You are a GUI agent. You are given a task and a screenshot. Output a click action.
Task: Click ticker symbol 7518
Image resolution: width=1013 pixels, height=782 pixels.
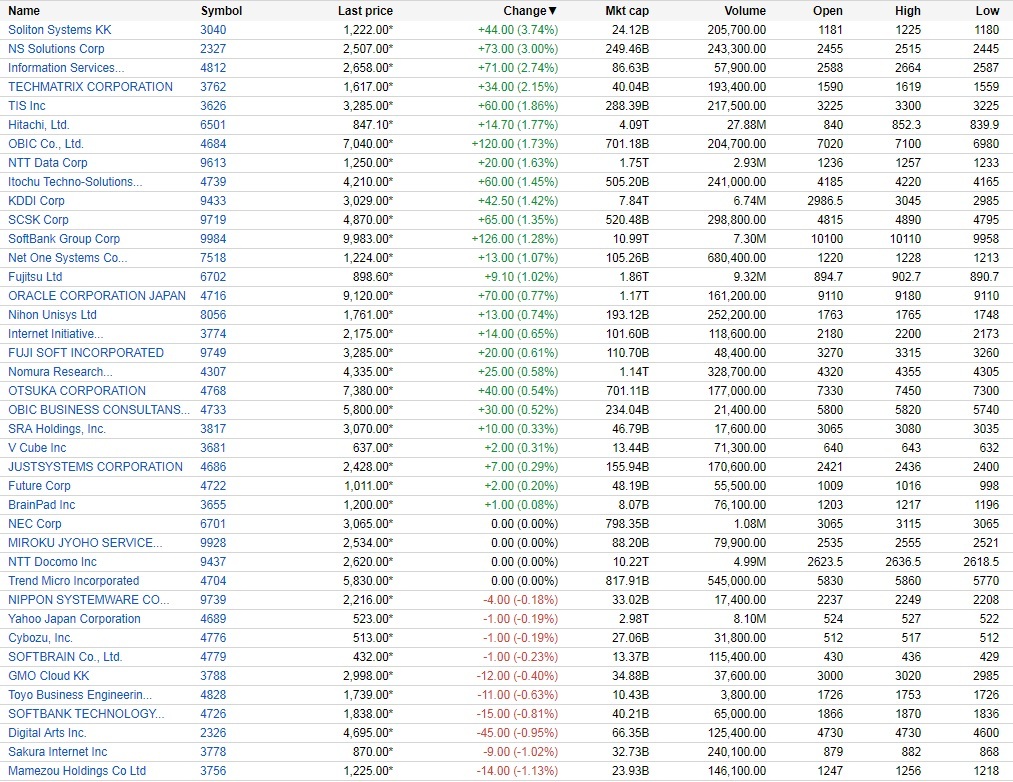point(213,258)
